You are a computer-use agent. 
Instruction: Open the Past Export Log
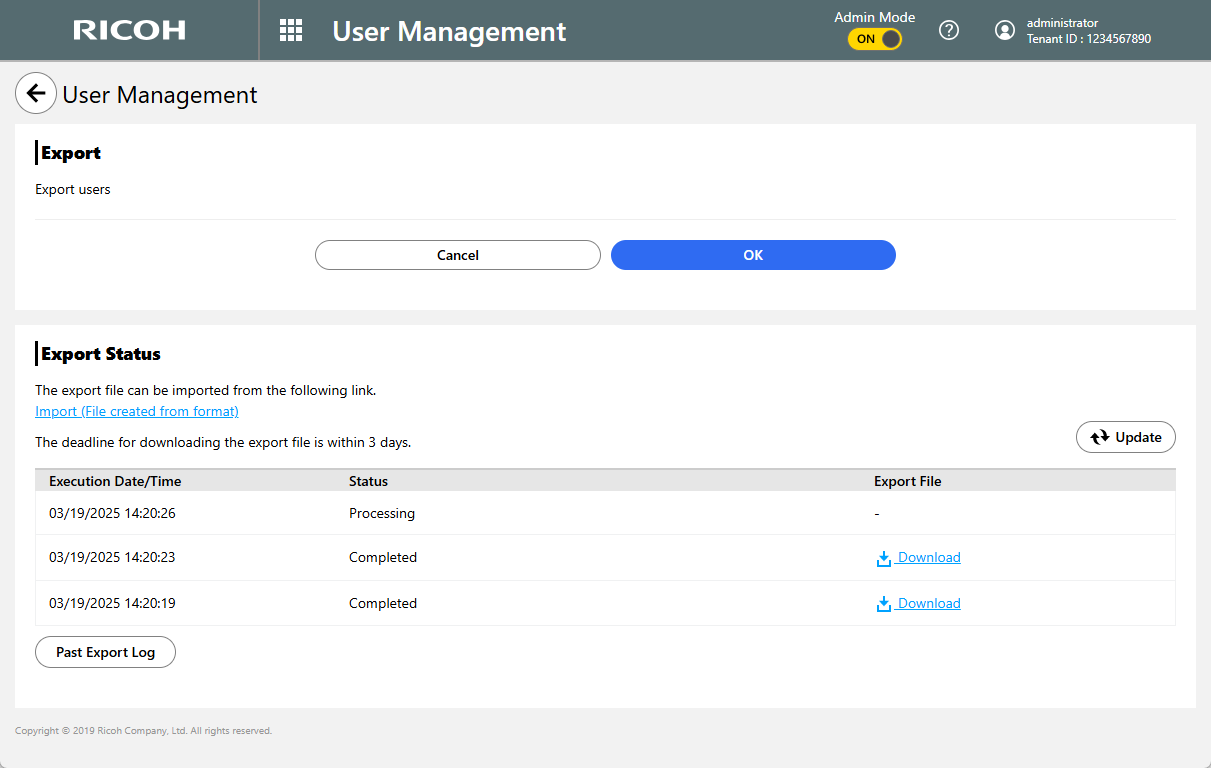105,652
